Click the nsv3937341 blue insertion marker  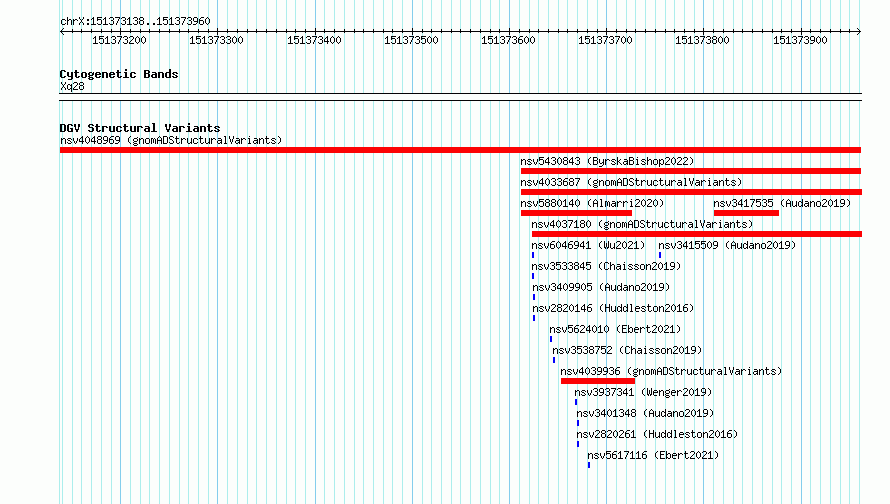pos(576,402)
